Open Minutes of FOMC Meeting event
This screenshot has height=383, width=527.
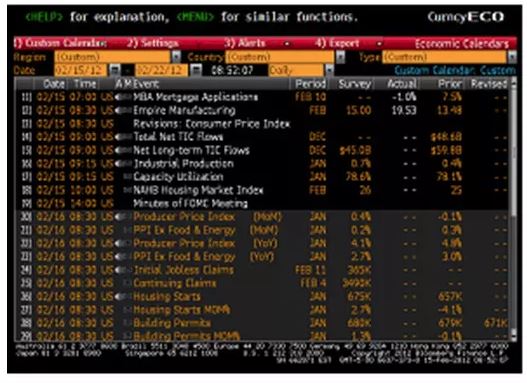(190, 203)
